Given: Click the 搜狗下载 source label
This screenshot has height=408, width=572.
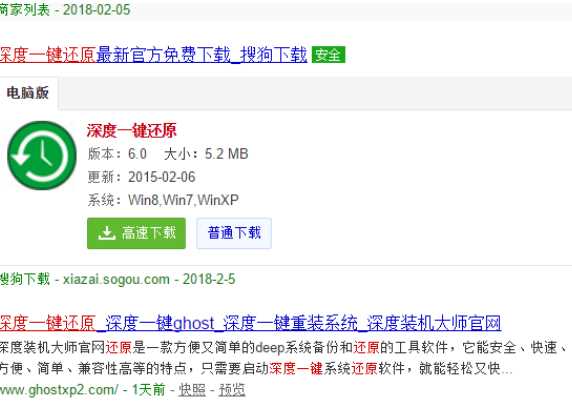Looking at the screenshot, I should point(24,279).
